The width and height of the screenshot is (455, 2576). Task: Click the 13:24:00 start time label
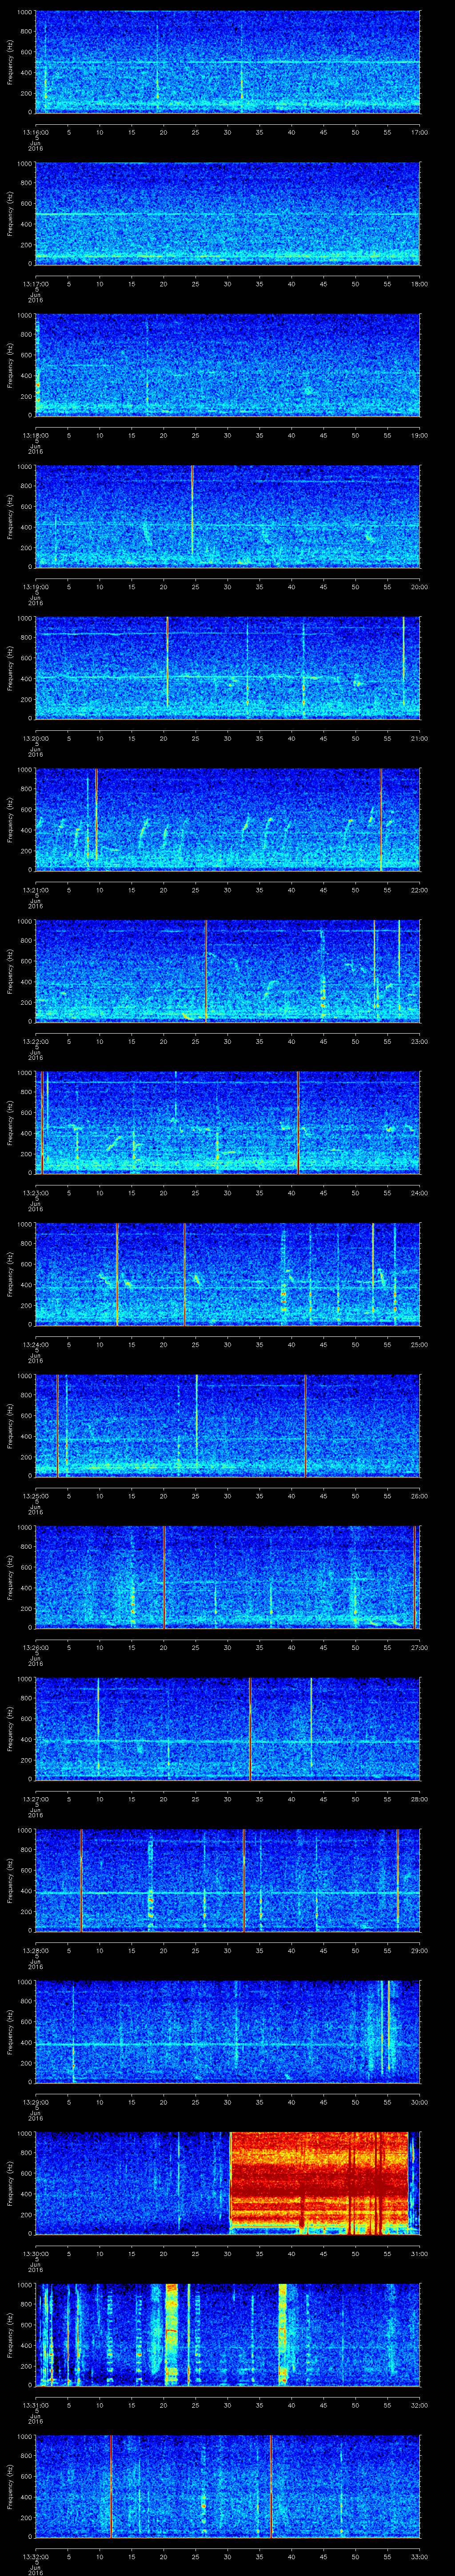tap(35, 1344)
